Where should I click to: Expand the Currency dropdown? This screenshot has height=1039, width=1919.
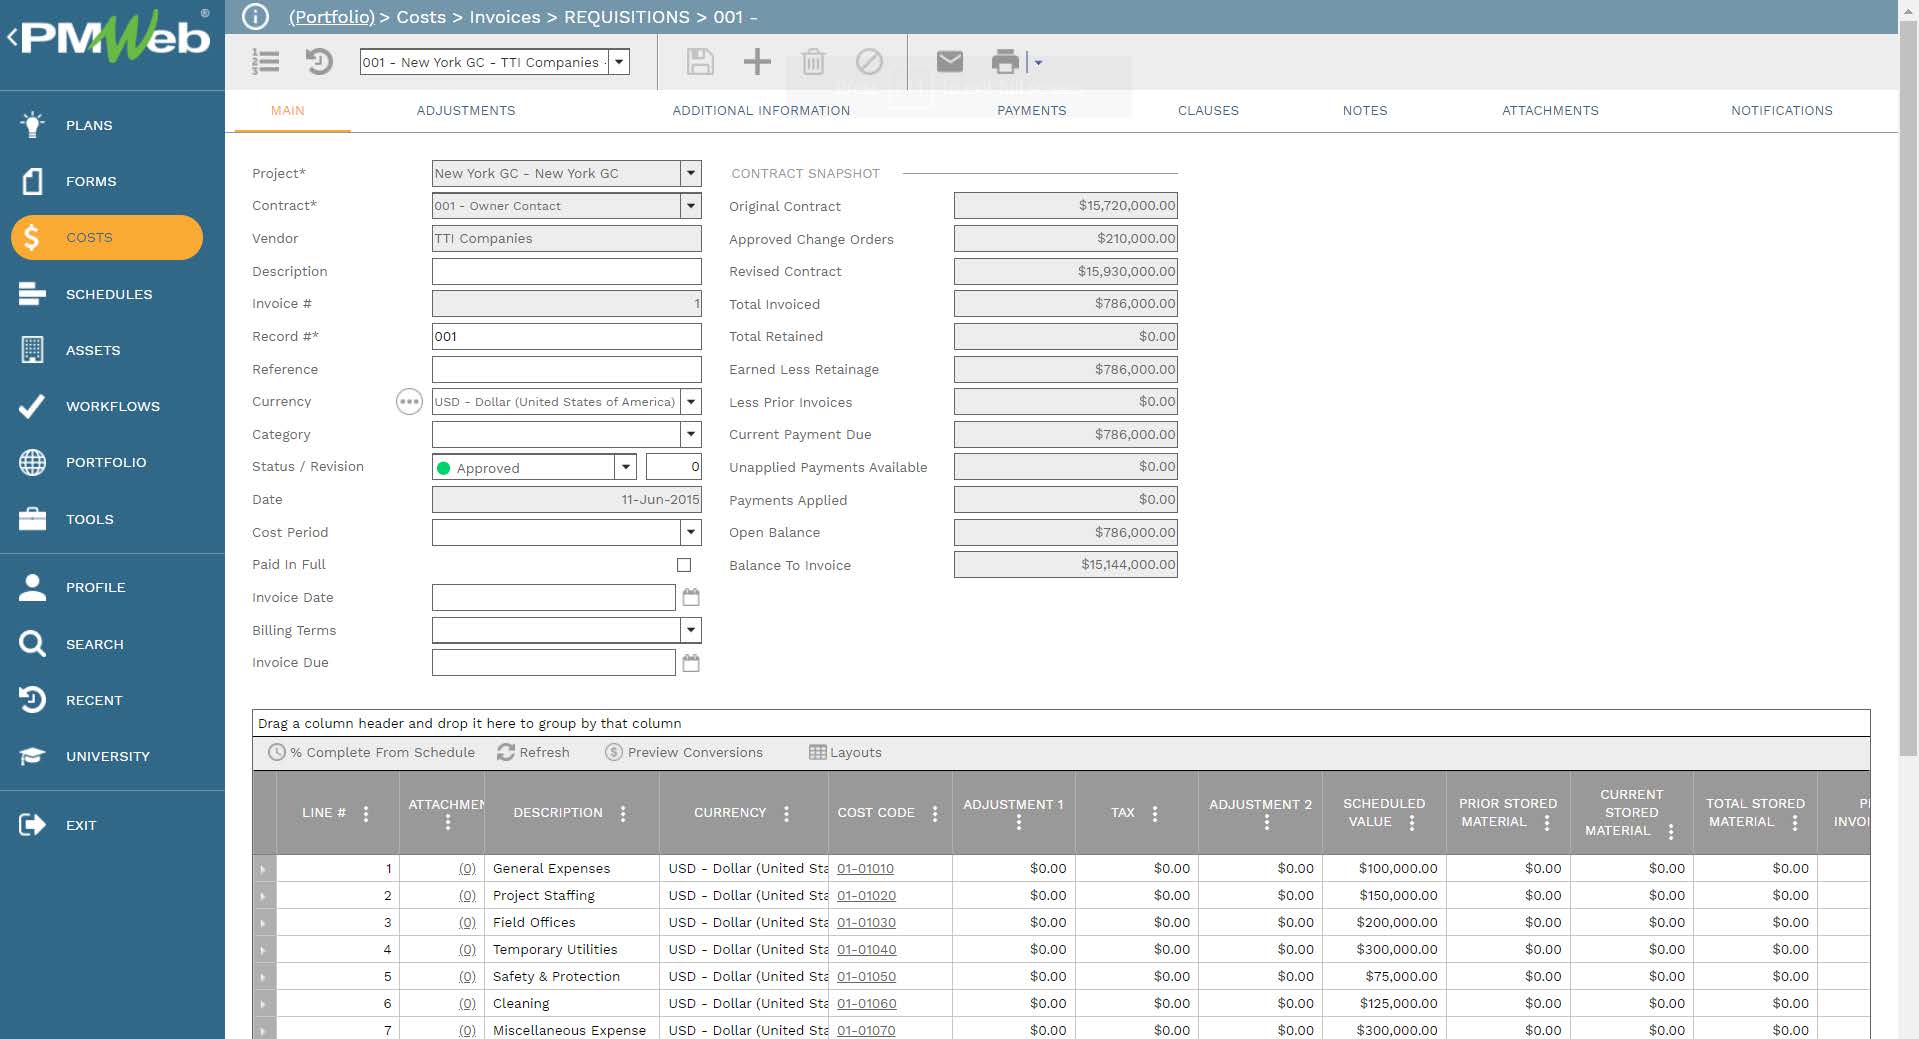[691, 402]
